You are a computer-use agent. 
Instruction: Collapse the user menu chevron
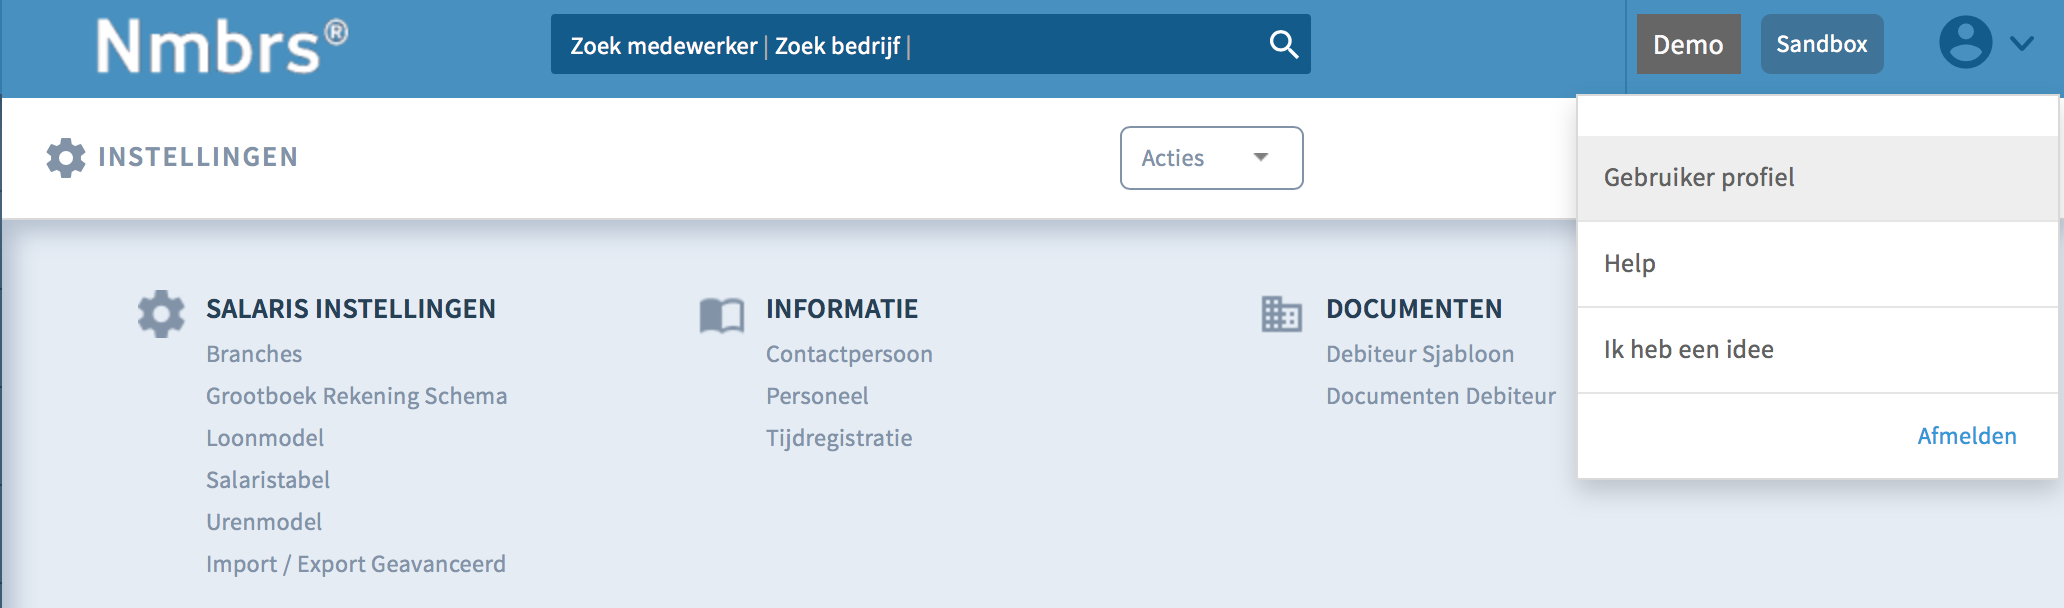[x=2022, y=44]
